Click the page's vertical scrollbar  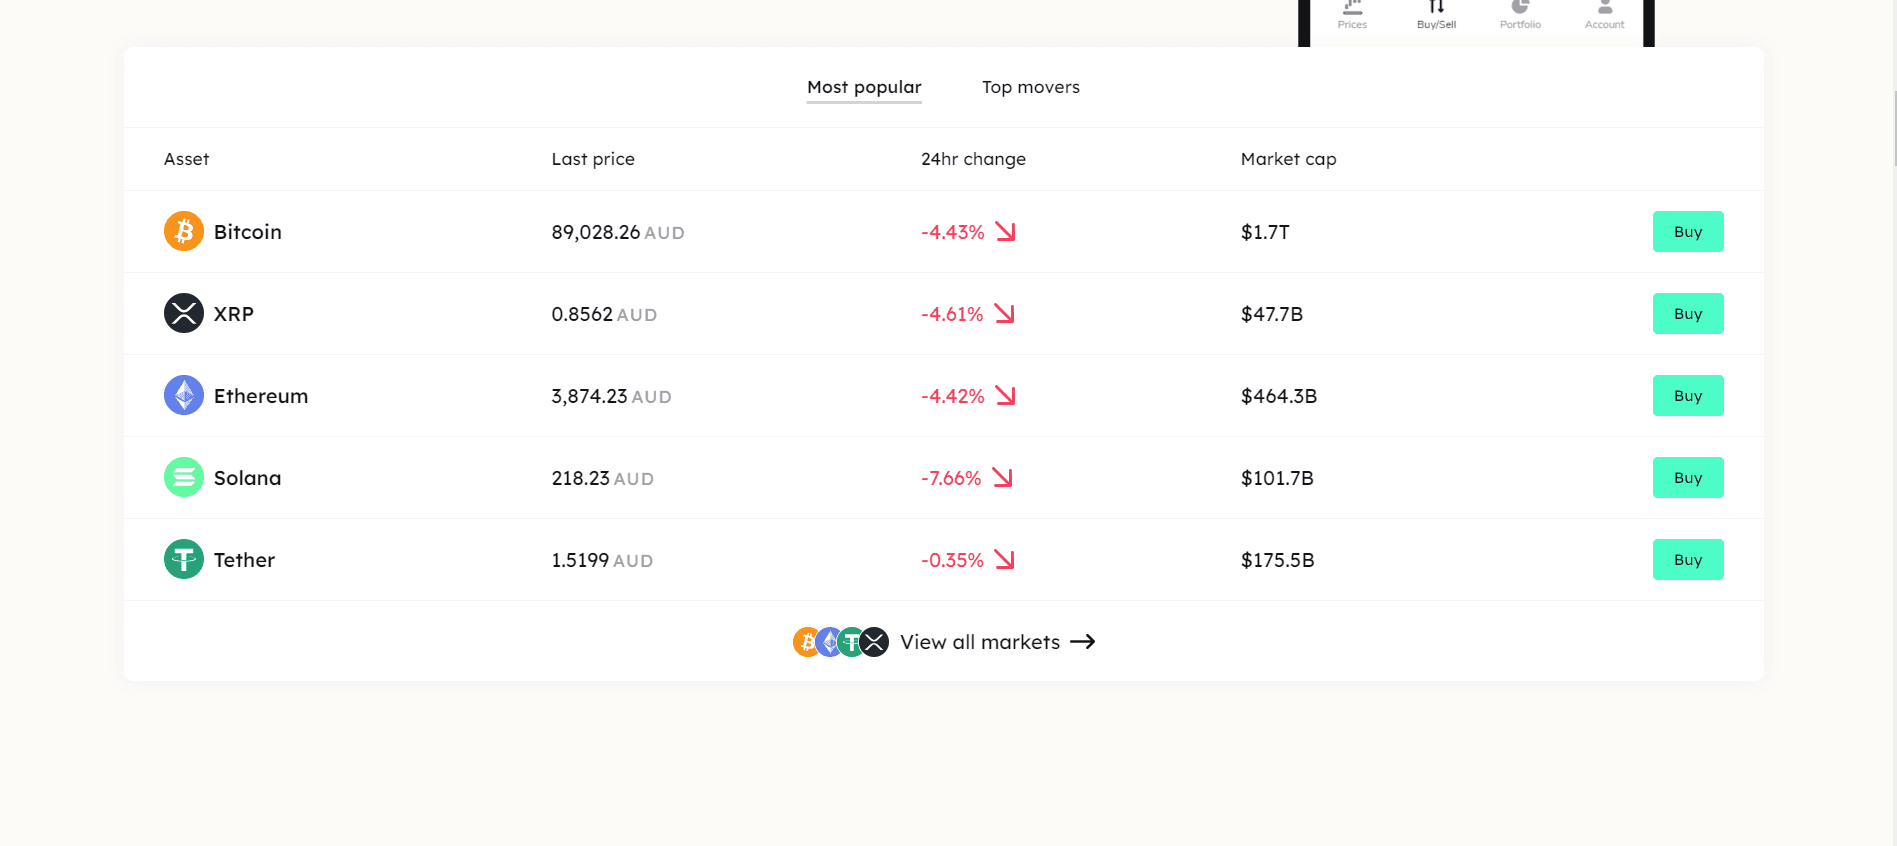(1893, 128)
